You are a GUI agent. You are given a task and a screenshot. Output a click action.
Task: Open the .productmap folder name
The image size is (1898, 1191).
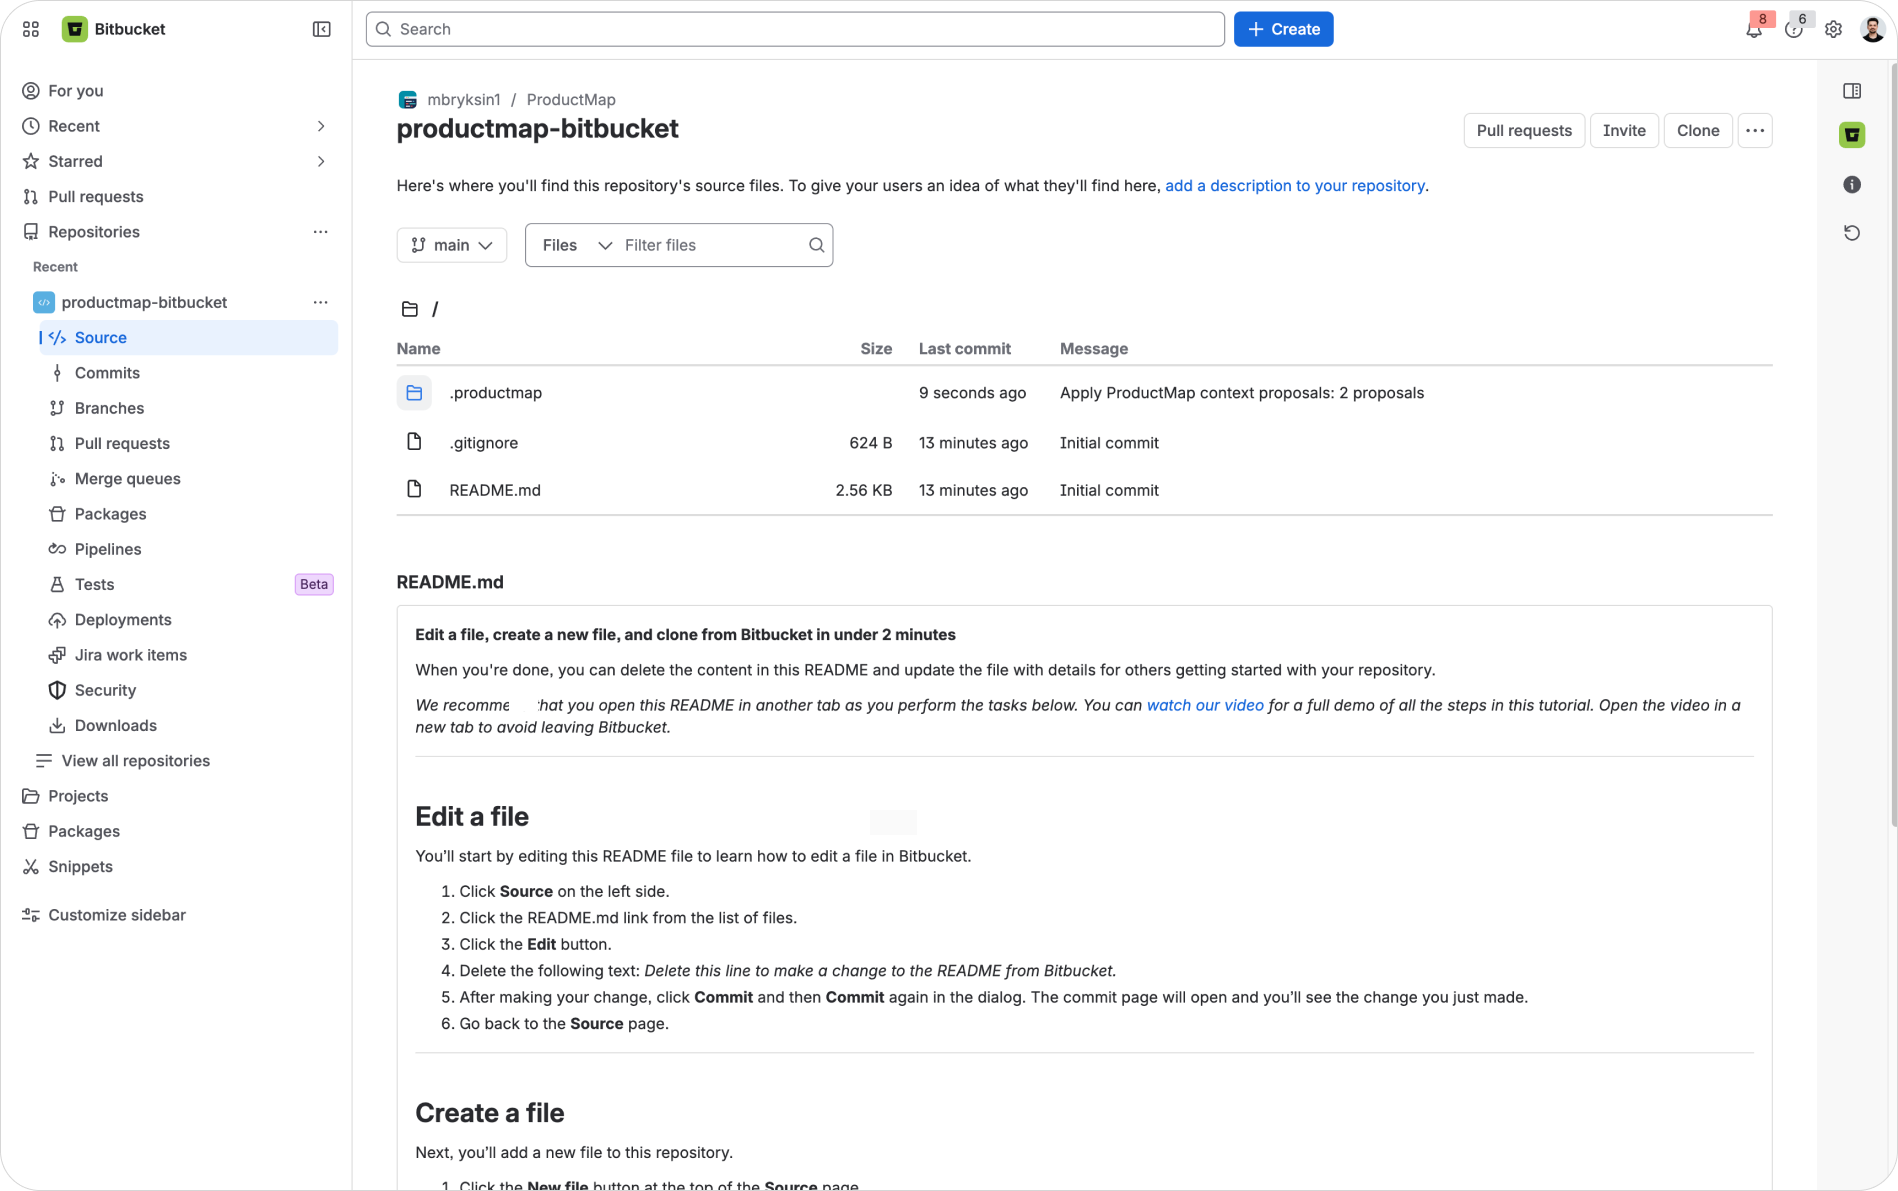[x=495, y=393]
